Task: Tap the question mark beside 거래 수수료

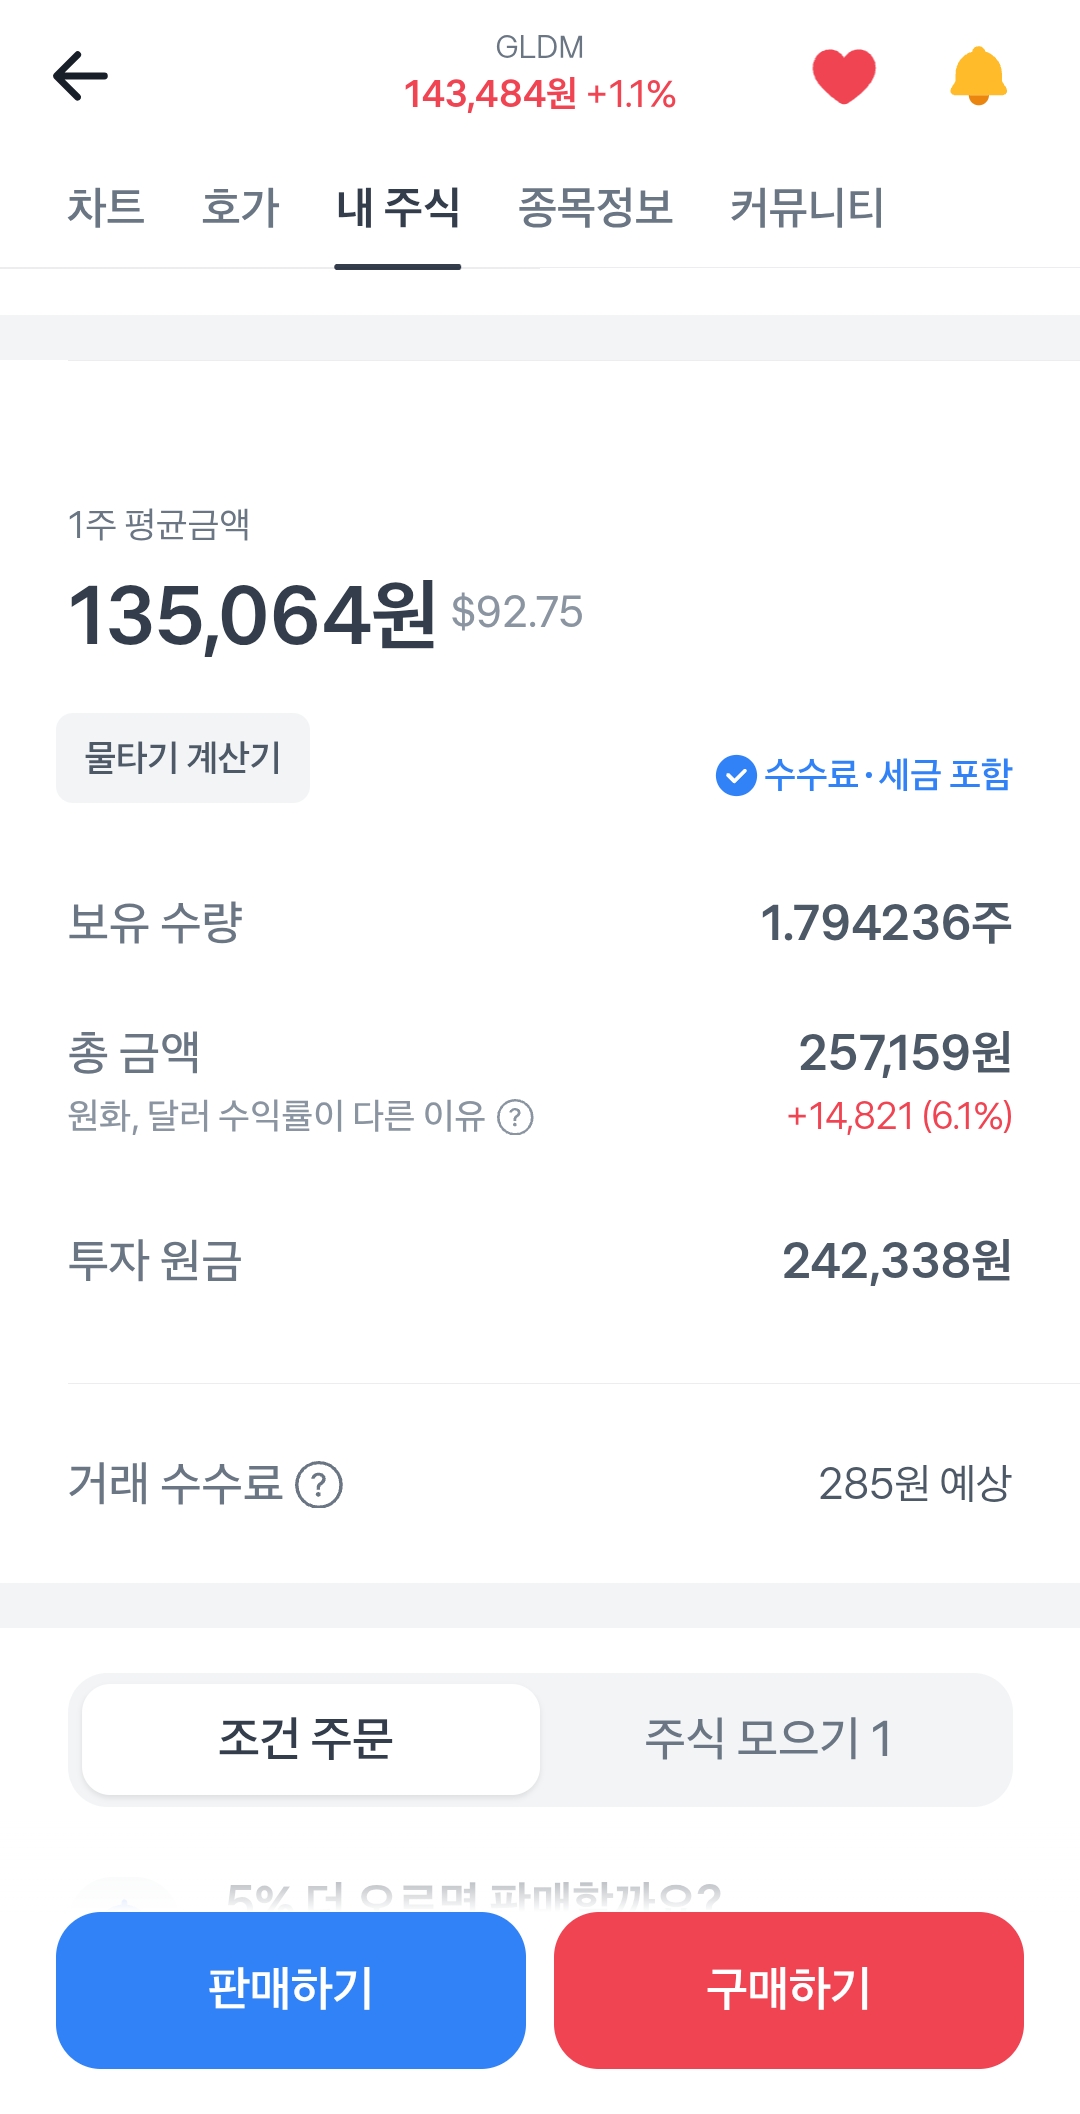Action: [x=319, y=1485]
